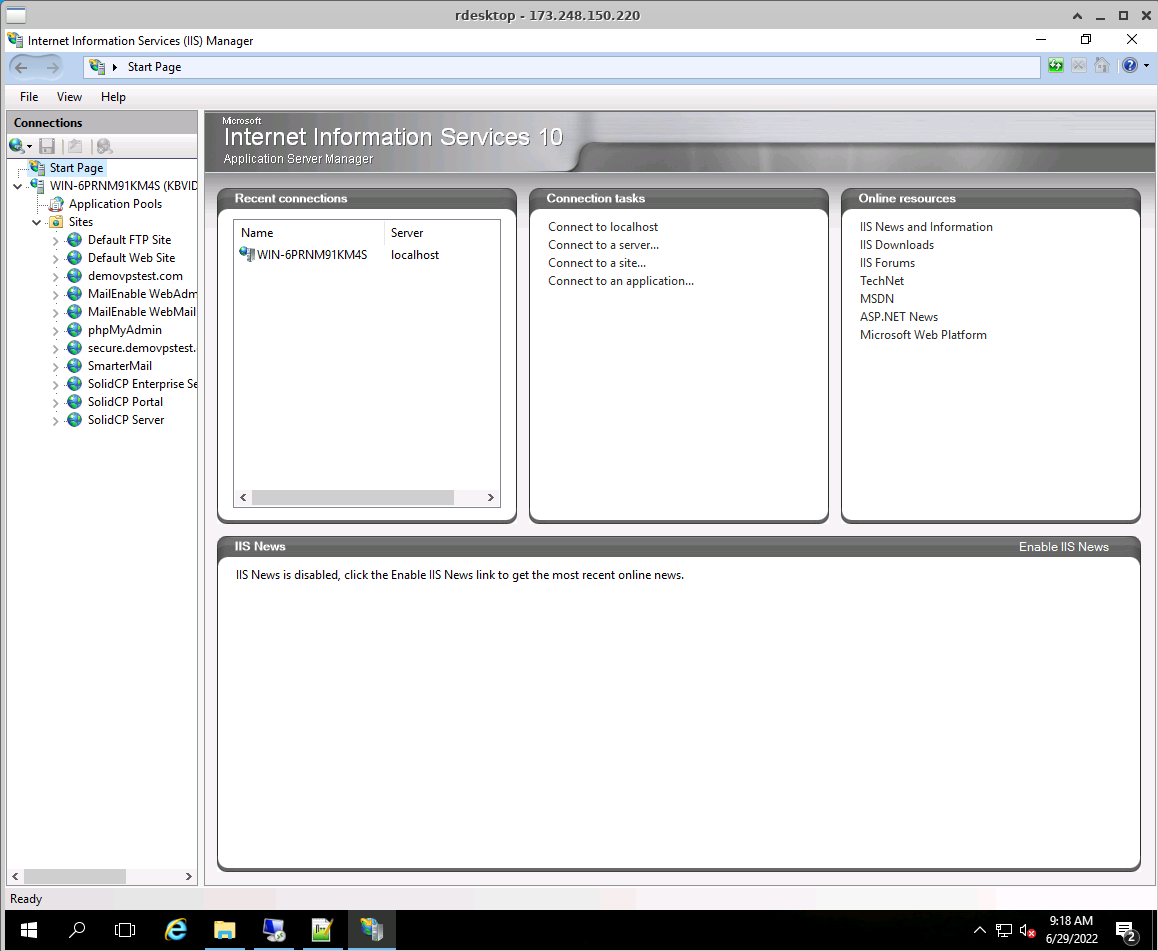Image resolution: width=1158 pixels, height=951 pixels.
Task: Open Windows Start menu button
Action: tap(29, 930)
